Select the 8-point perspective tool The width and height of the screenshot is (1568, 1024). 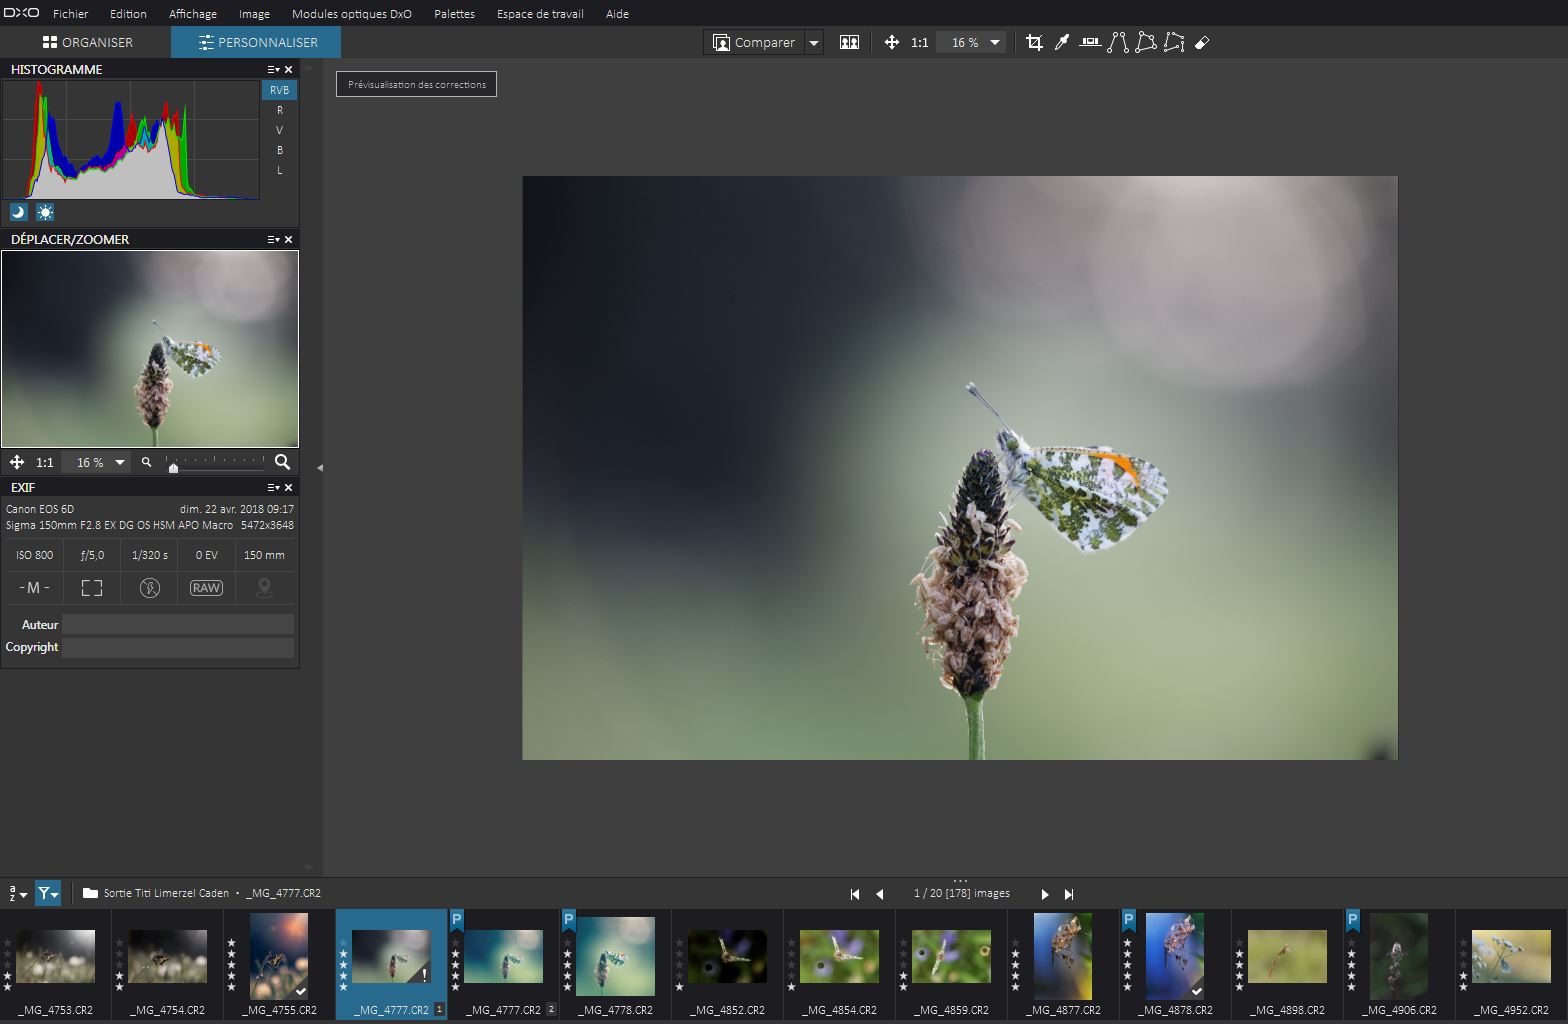tap(1174, 42)
